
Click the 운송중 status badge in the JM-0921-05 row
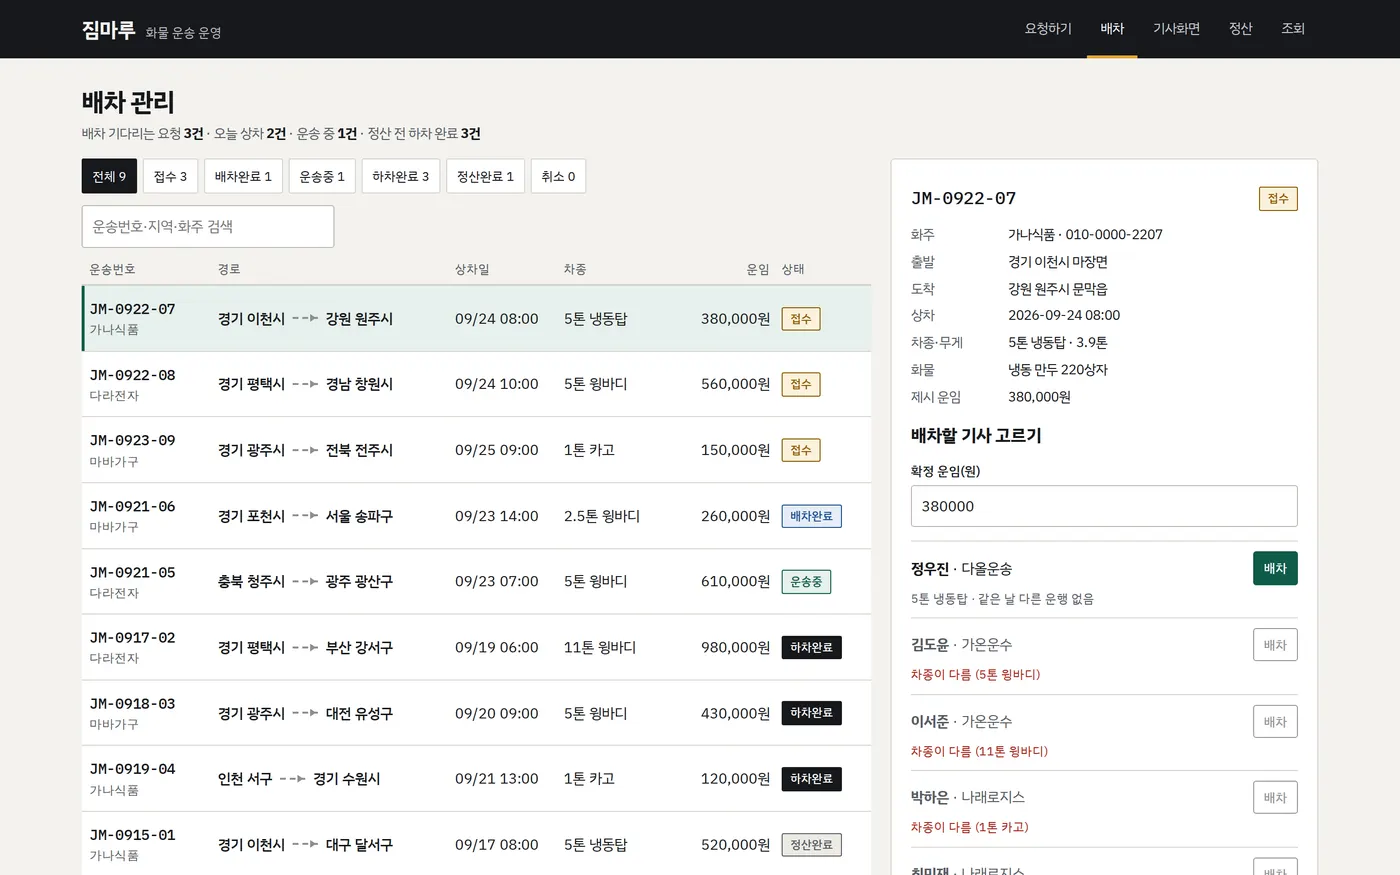(806, 581)
